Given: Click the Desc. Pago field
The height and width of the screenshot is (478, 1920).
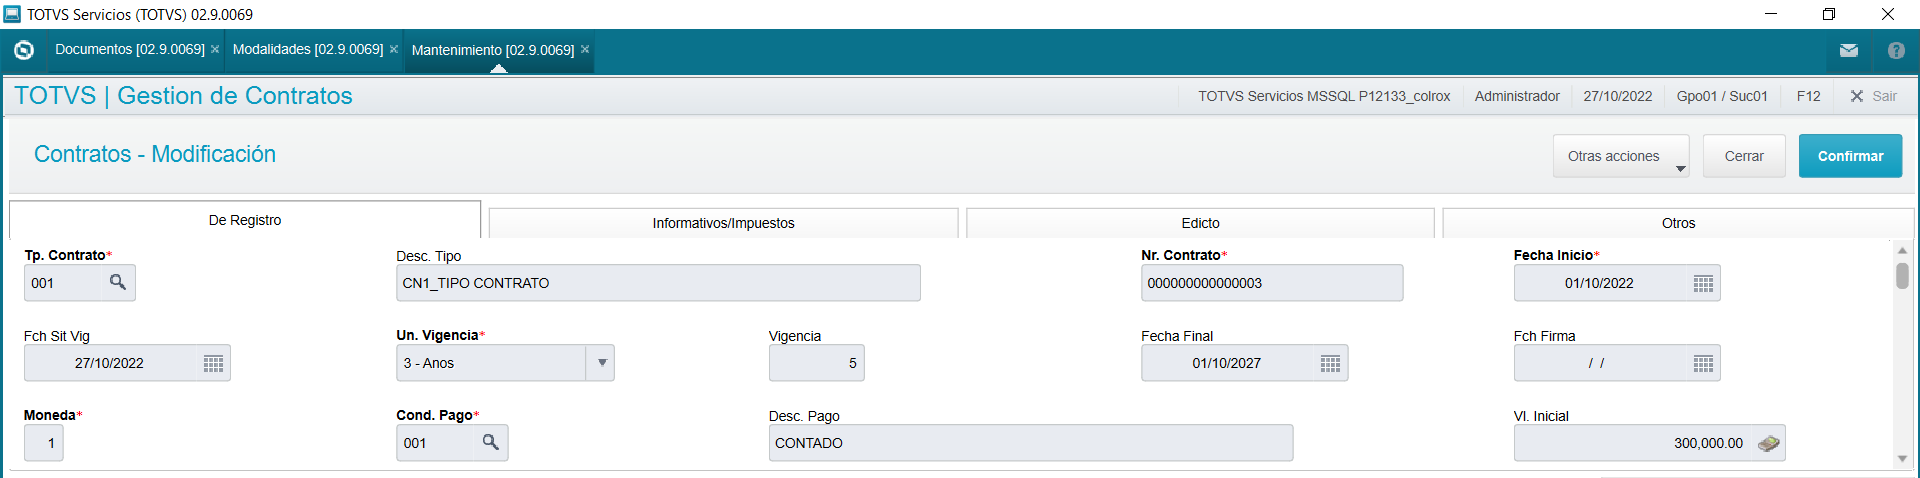Looking at the screenshot, I should [x=1031, y=443].
